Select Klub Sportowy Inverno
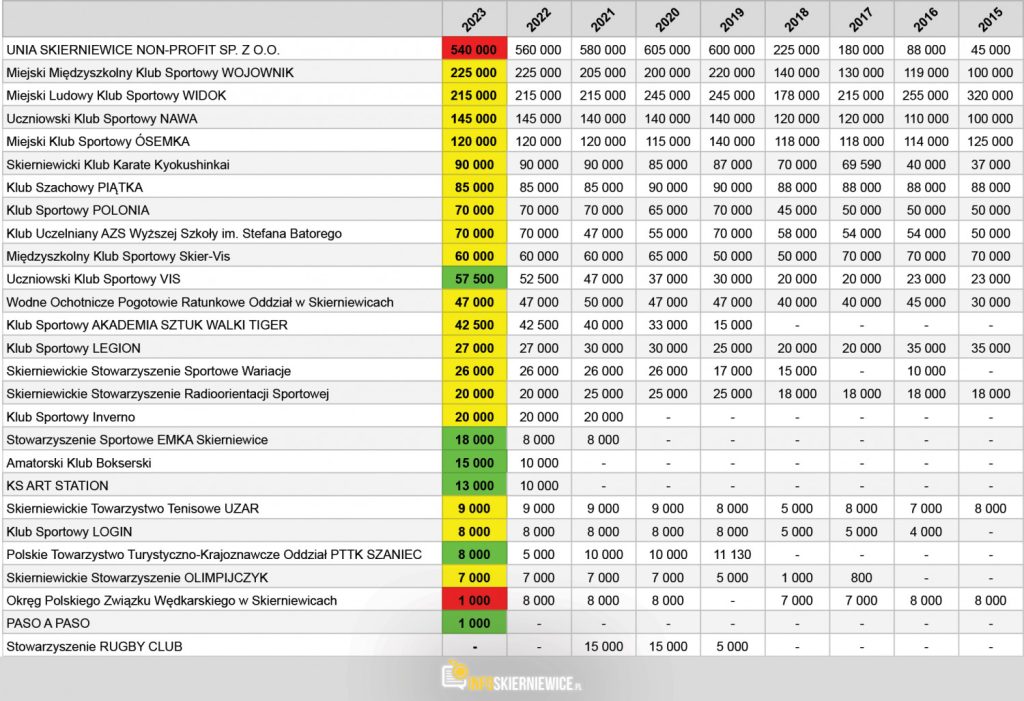 [x=71, y=417]
